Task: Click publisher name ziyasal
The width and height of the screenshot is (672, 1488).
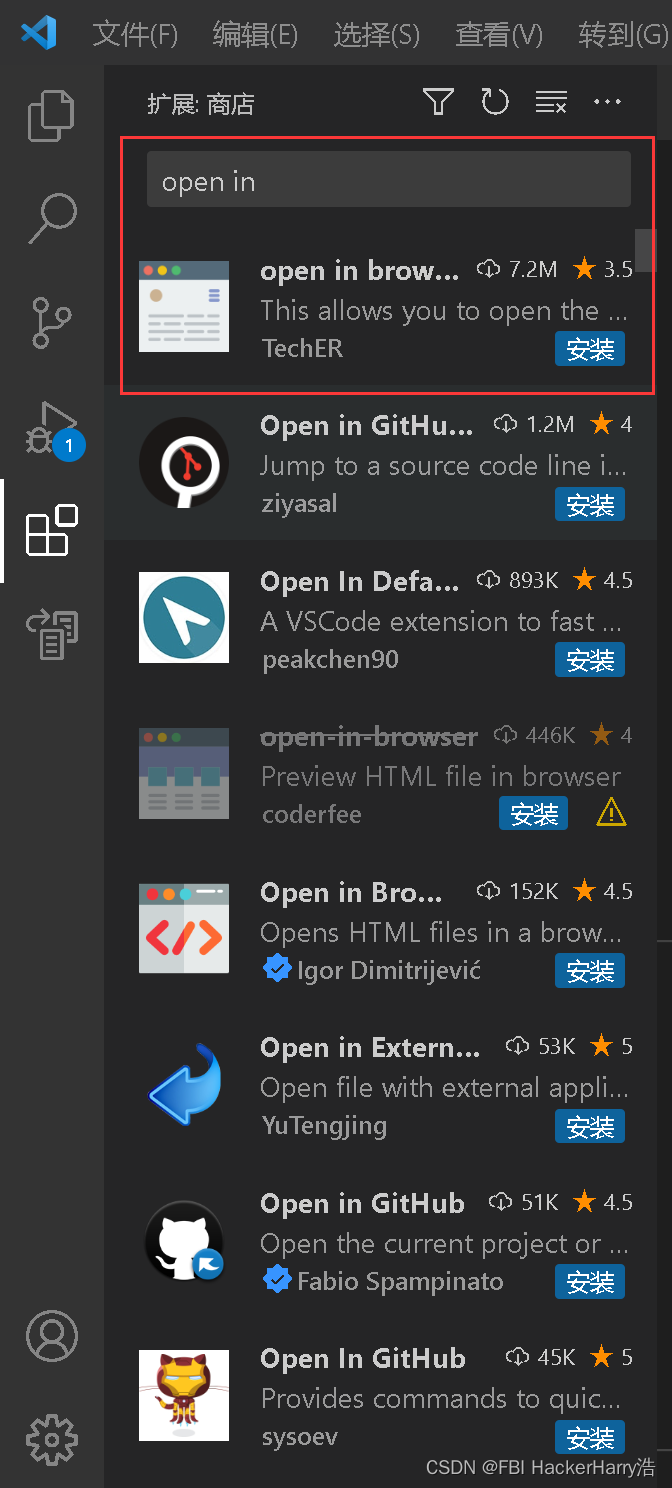Action: (300, 503)
